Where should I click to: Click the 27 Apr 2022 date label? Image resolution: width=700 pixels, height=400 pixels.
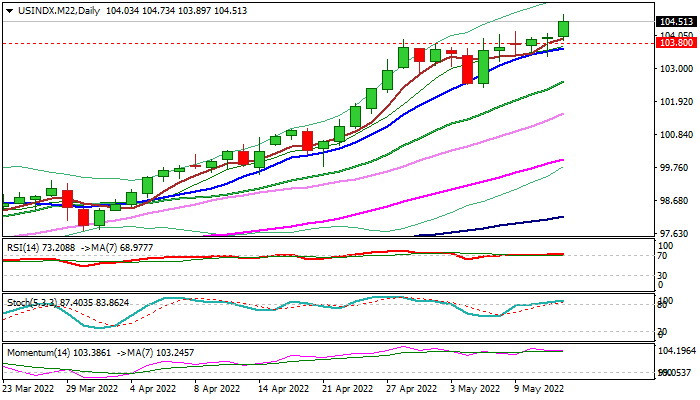pos(413,388)
